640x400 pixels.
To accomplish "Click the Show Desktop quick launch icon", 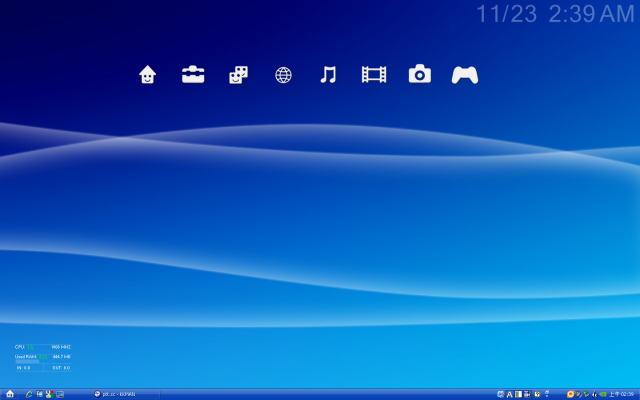I will pos(60,394).
